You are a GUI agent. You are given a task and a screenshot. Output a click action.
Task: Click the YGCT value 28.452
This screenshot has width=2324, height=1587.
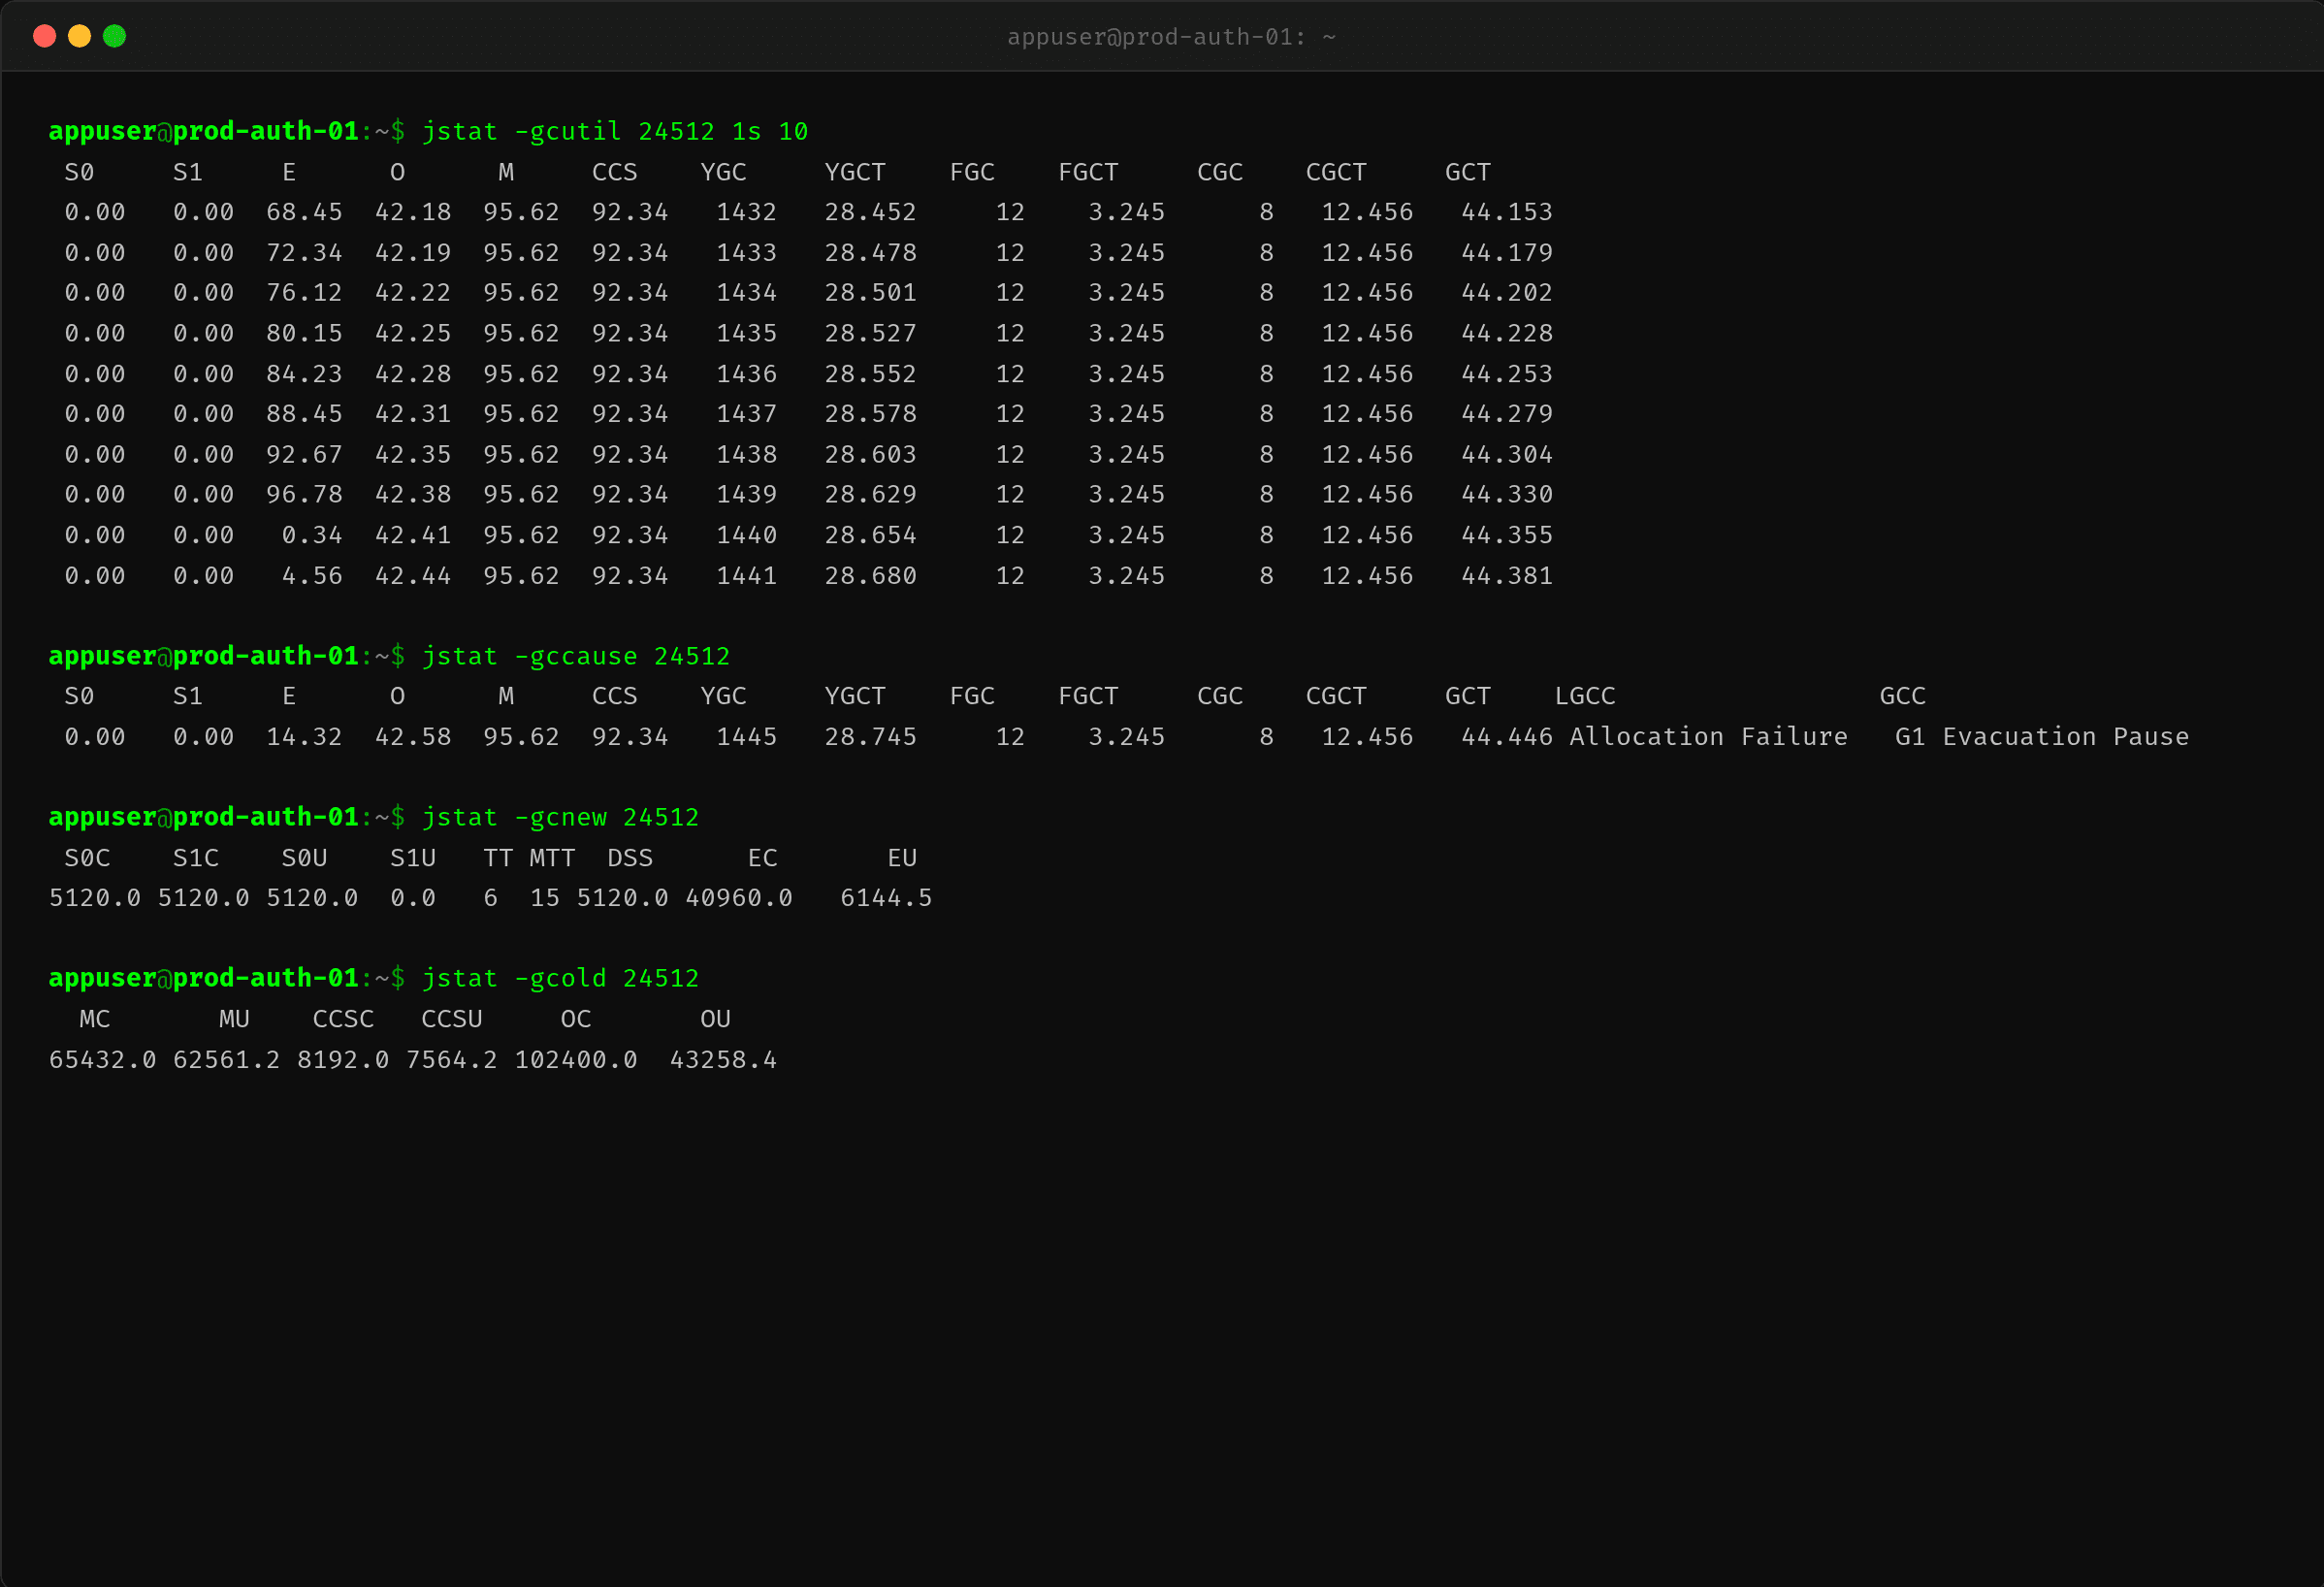(x=871, y=212)
